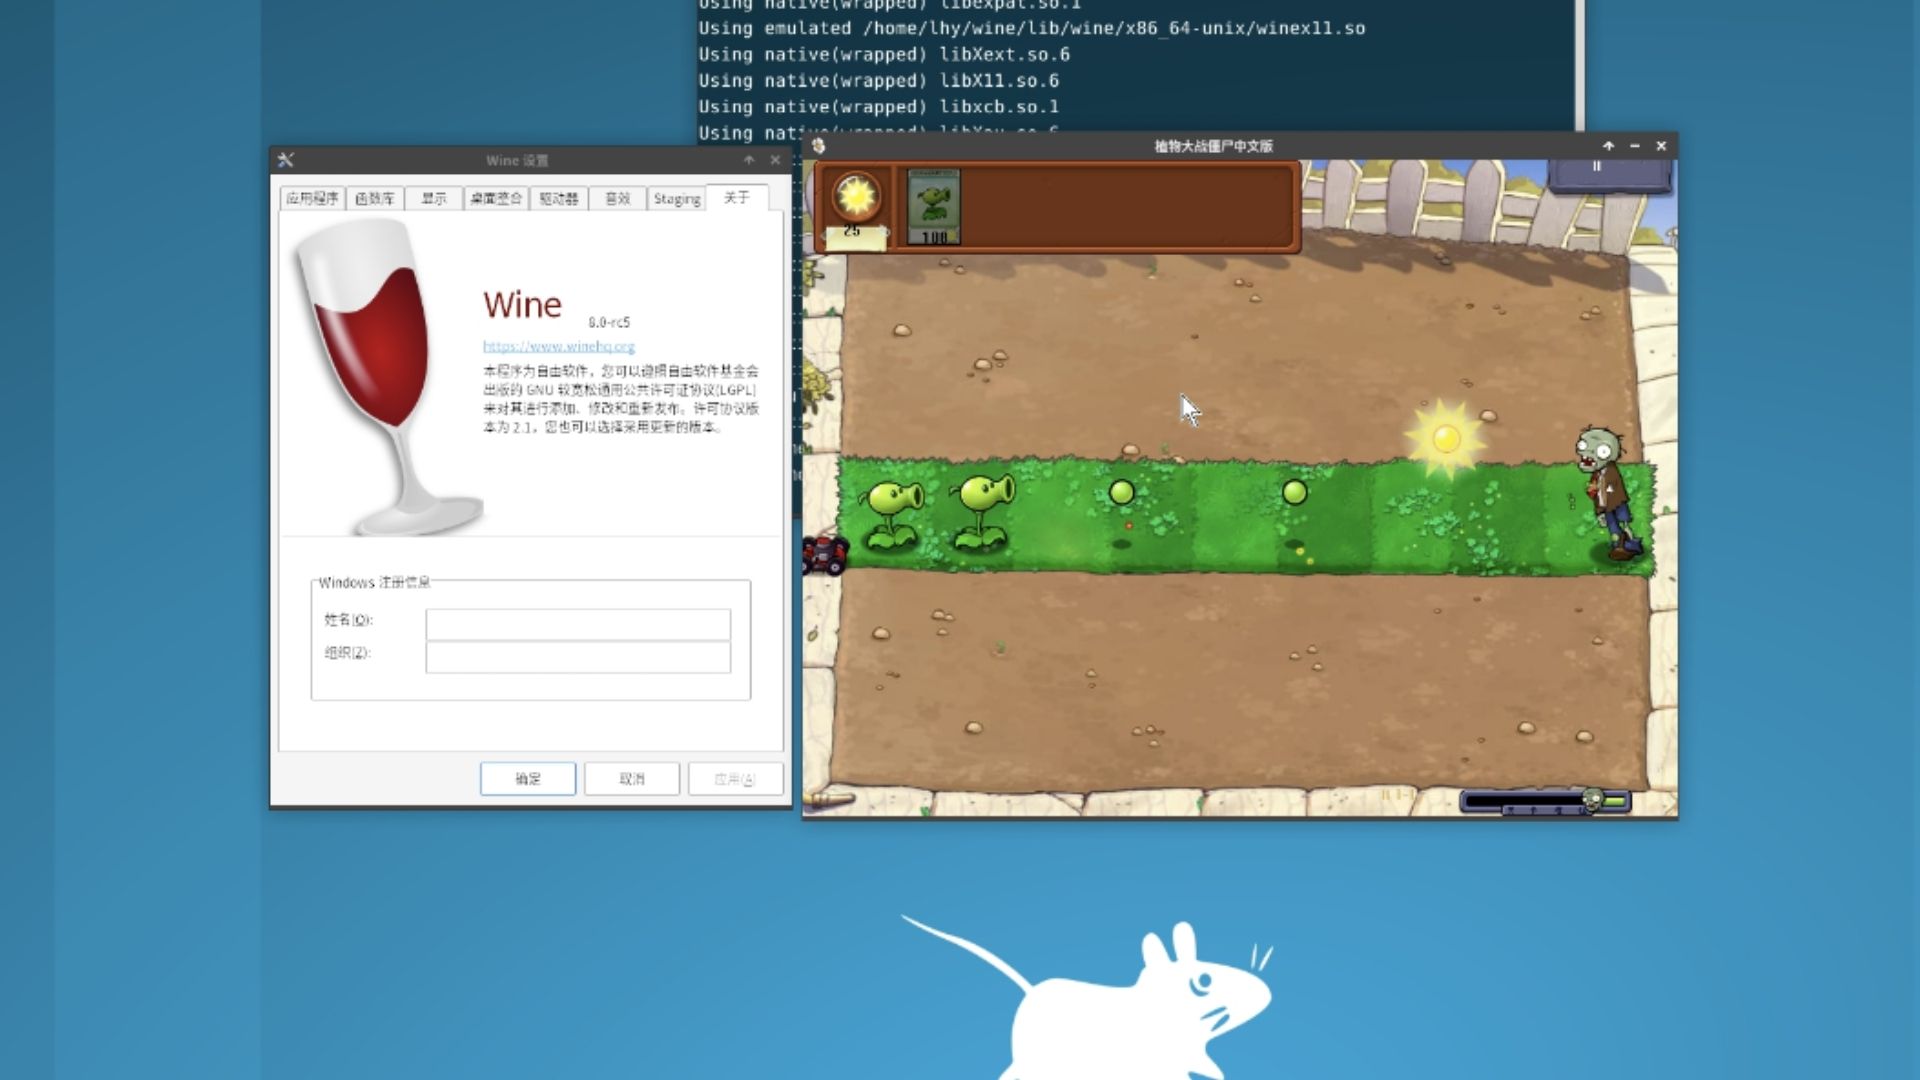This screenshot has height=1080, width=1920.
Task: Click the terminal line mentioning libXext.so.6
Action: tap(884, 55)
